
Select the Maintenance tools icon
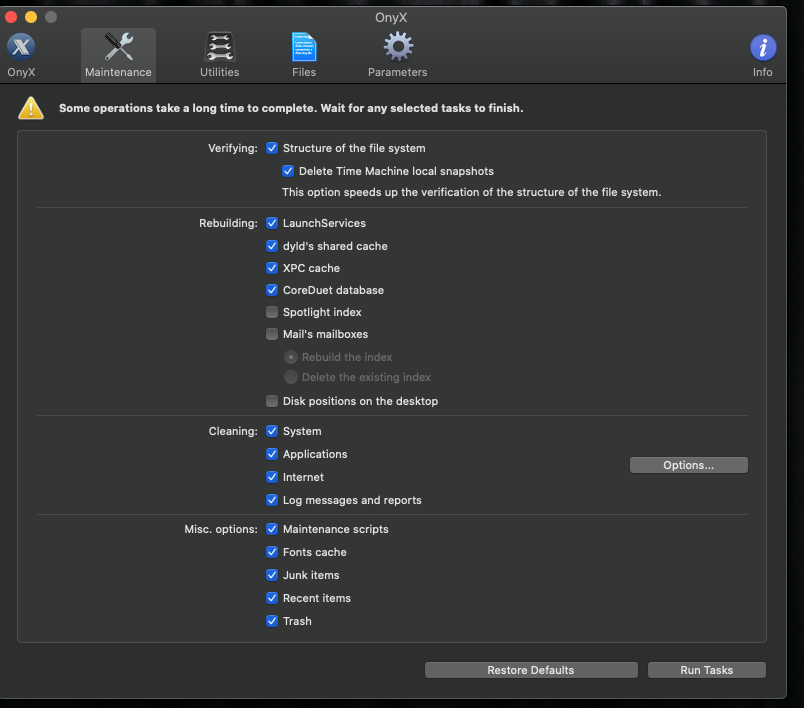coord(118,55)
